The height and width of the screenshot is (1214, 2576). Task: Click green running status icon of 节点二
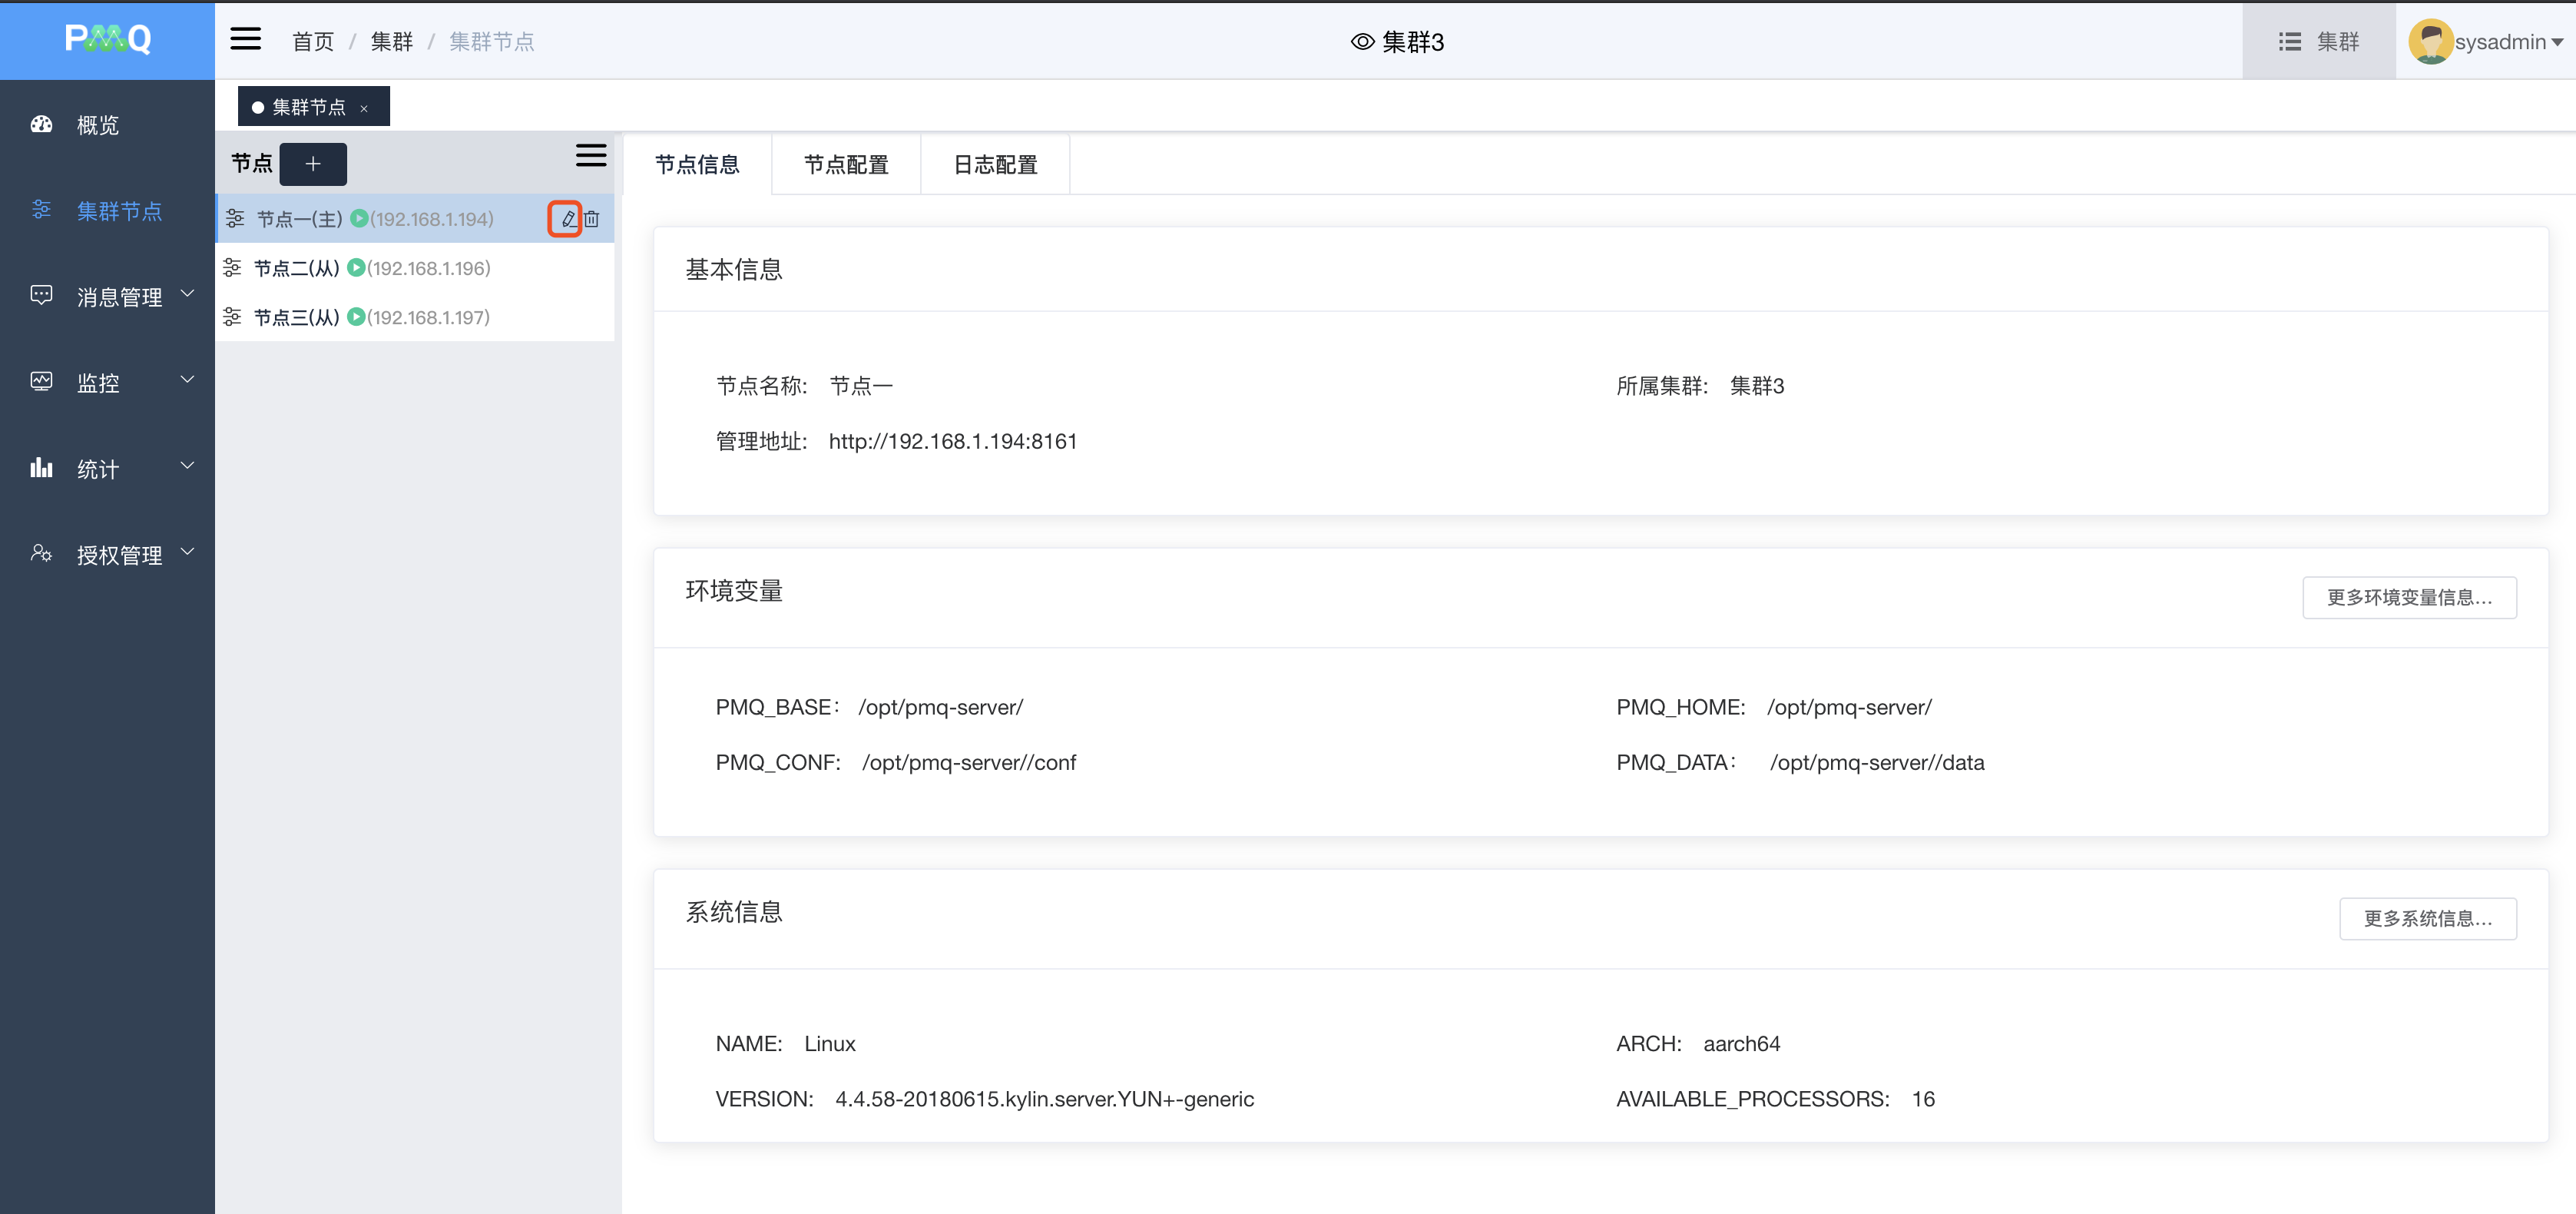point(356,268)
